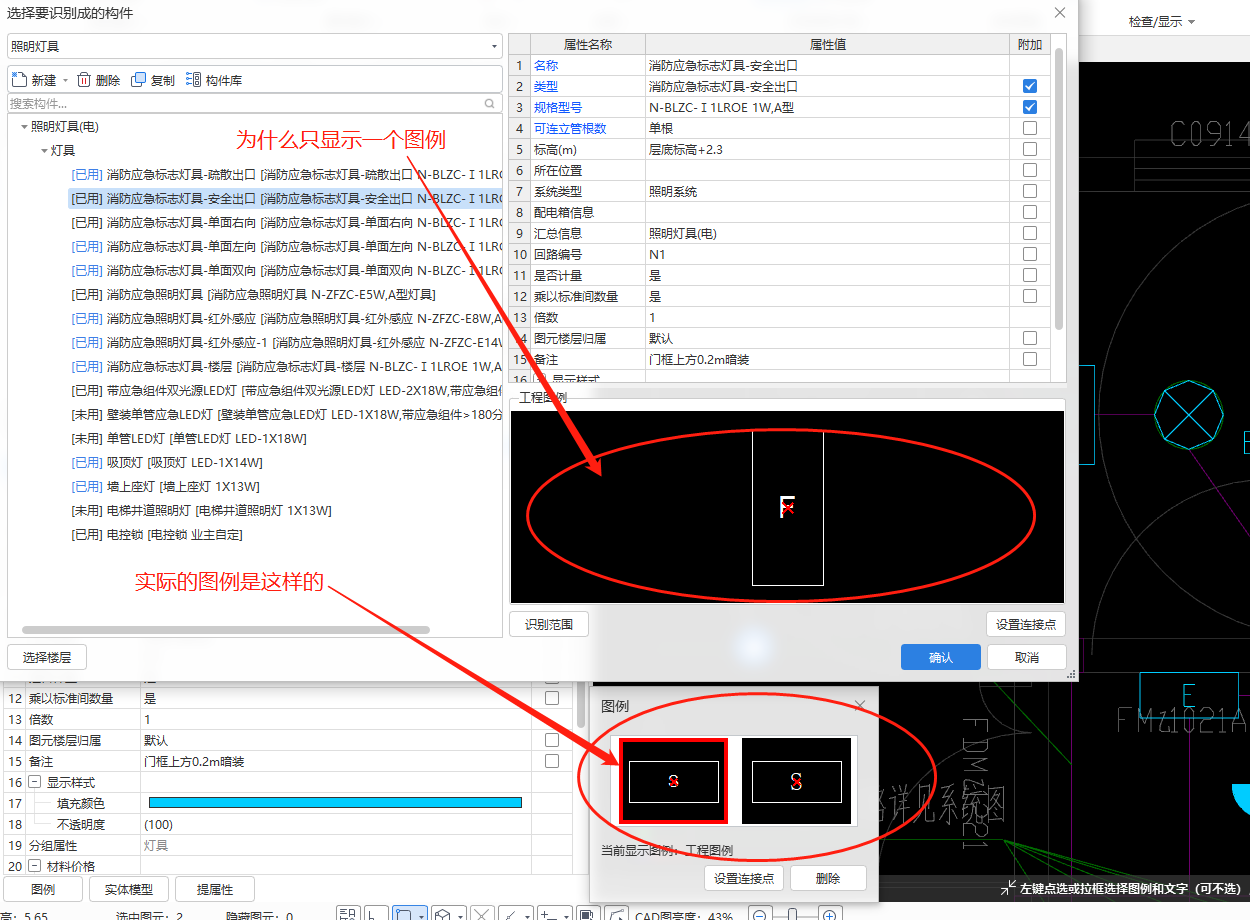
Task: Click the 取消 cancel button
Action: [1027, 657]
